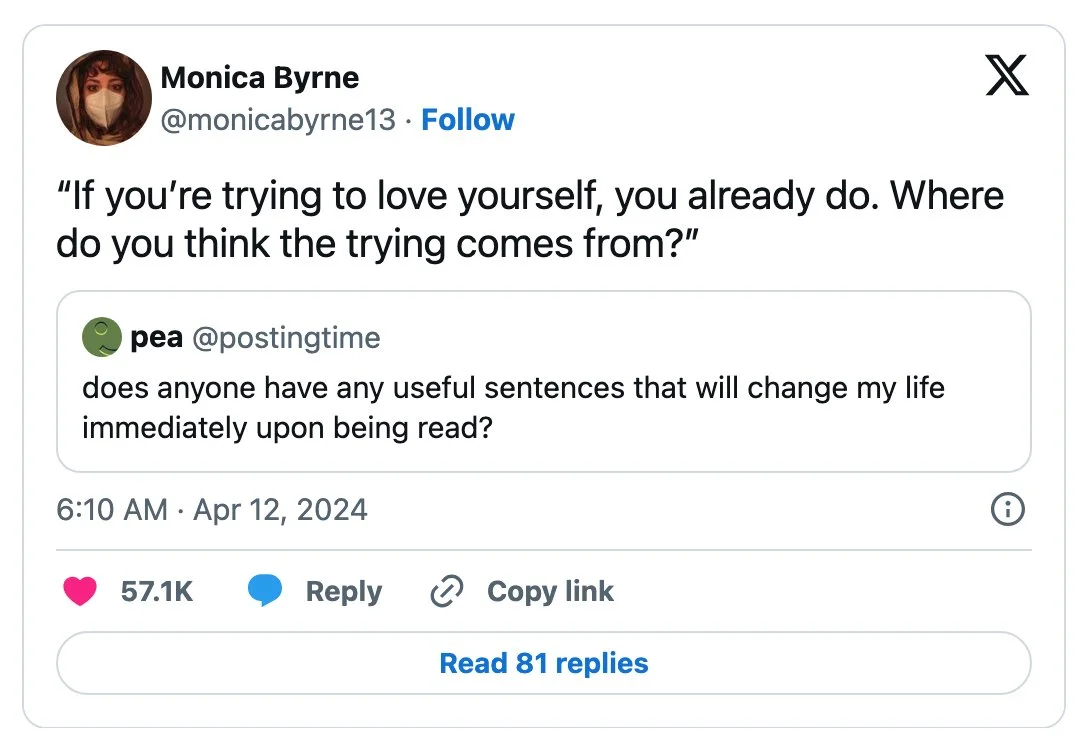1092x752 pixels.
Task: Click the Monica Byrne display name
Action: (x=260, y=77)
